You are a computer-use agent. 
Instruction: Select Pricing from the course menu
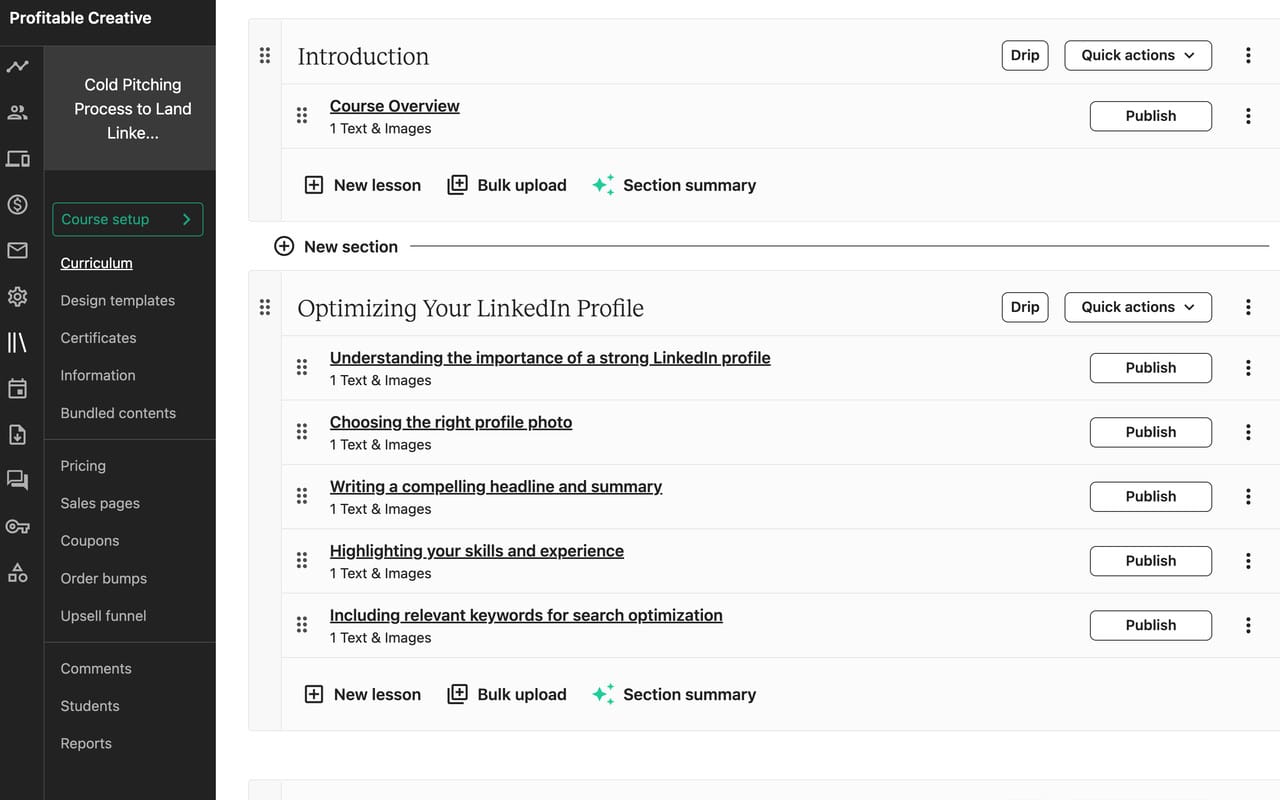click(83, 465)
